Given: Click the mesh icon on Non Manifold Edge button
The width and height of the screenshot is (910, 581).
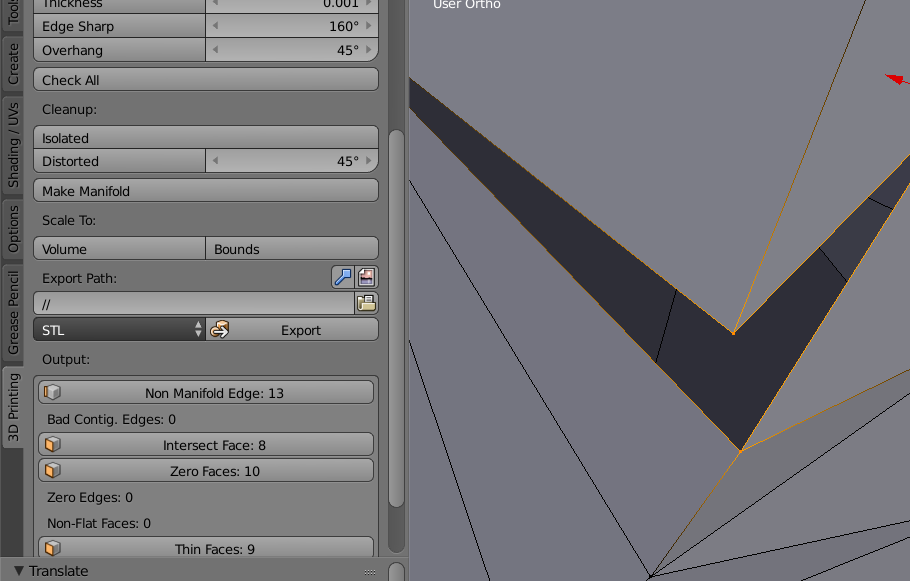Looking at the screenshot, I should pos(53,392).
